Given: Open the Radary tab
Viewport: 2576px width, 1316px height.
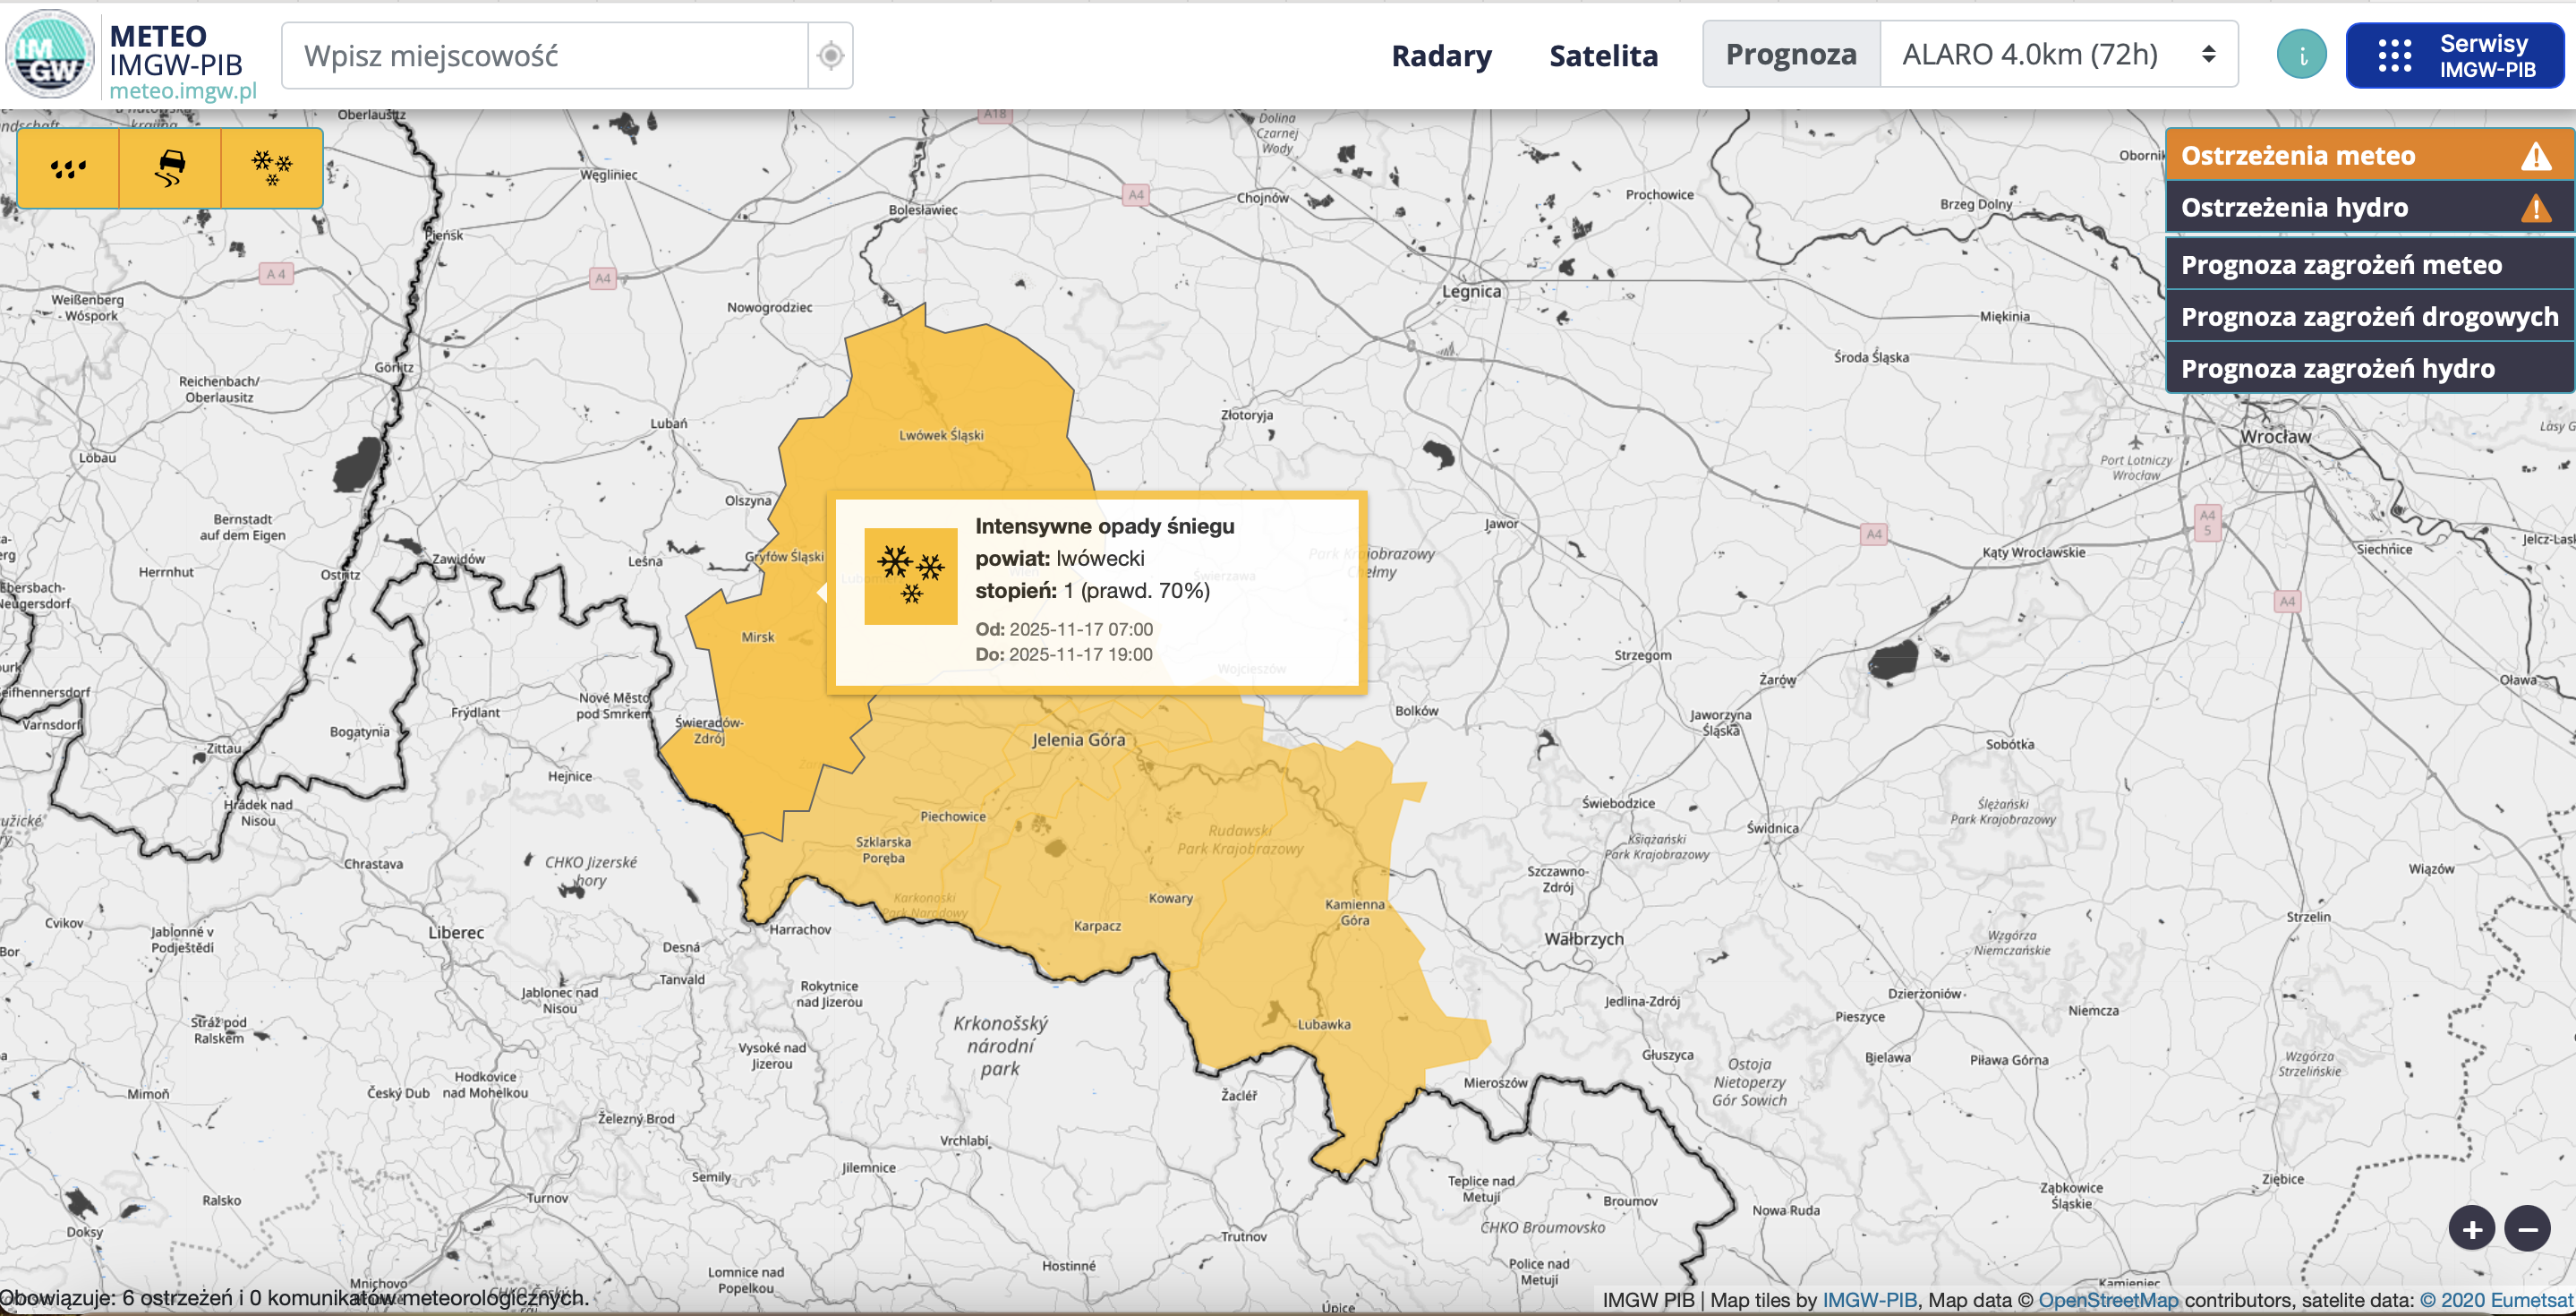Looking at the screenshot, I should click(1441, 56).
